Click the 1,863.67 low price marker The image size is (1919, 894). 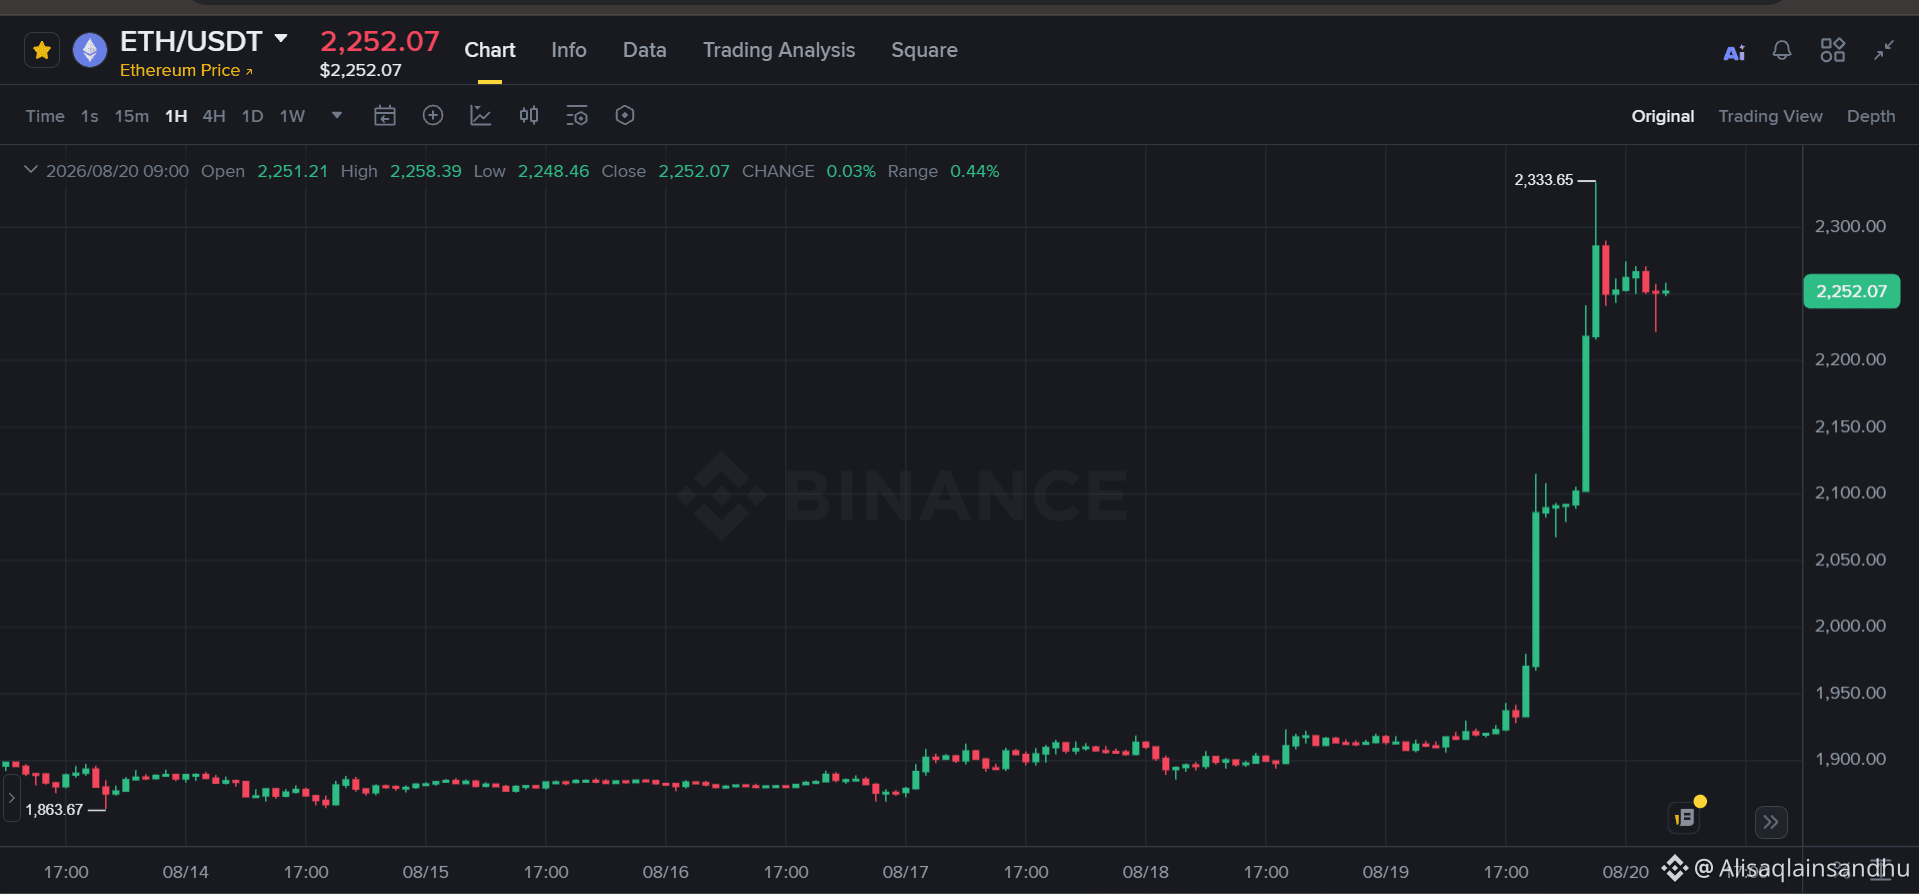coord(54,810)
